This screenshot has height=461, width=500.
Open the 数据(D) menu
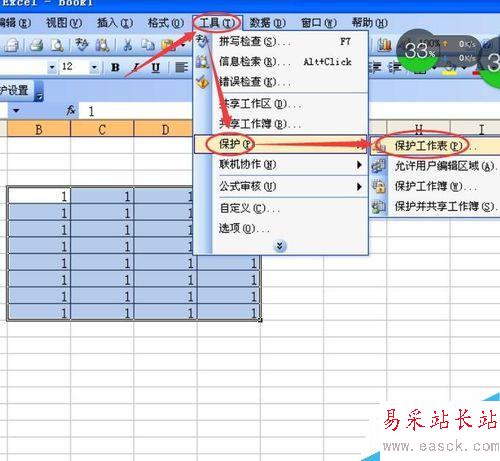tap(268, 23)
